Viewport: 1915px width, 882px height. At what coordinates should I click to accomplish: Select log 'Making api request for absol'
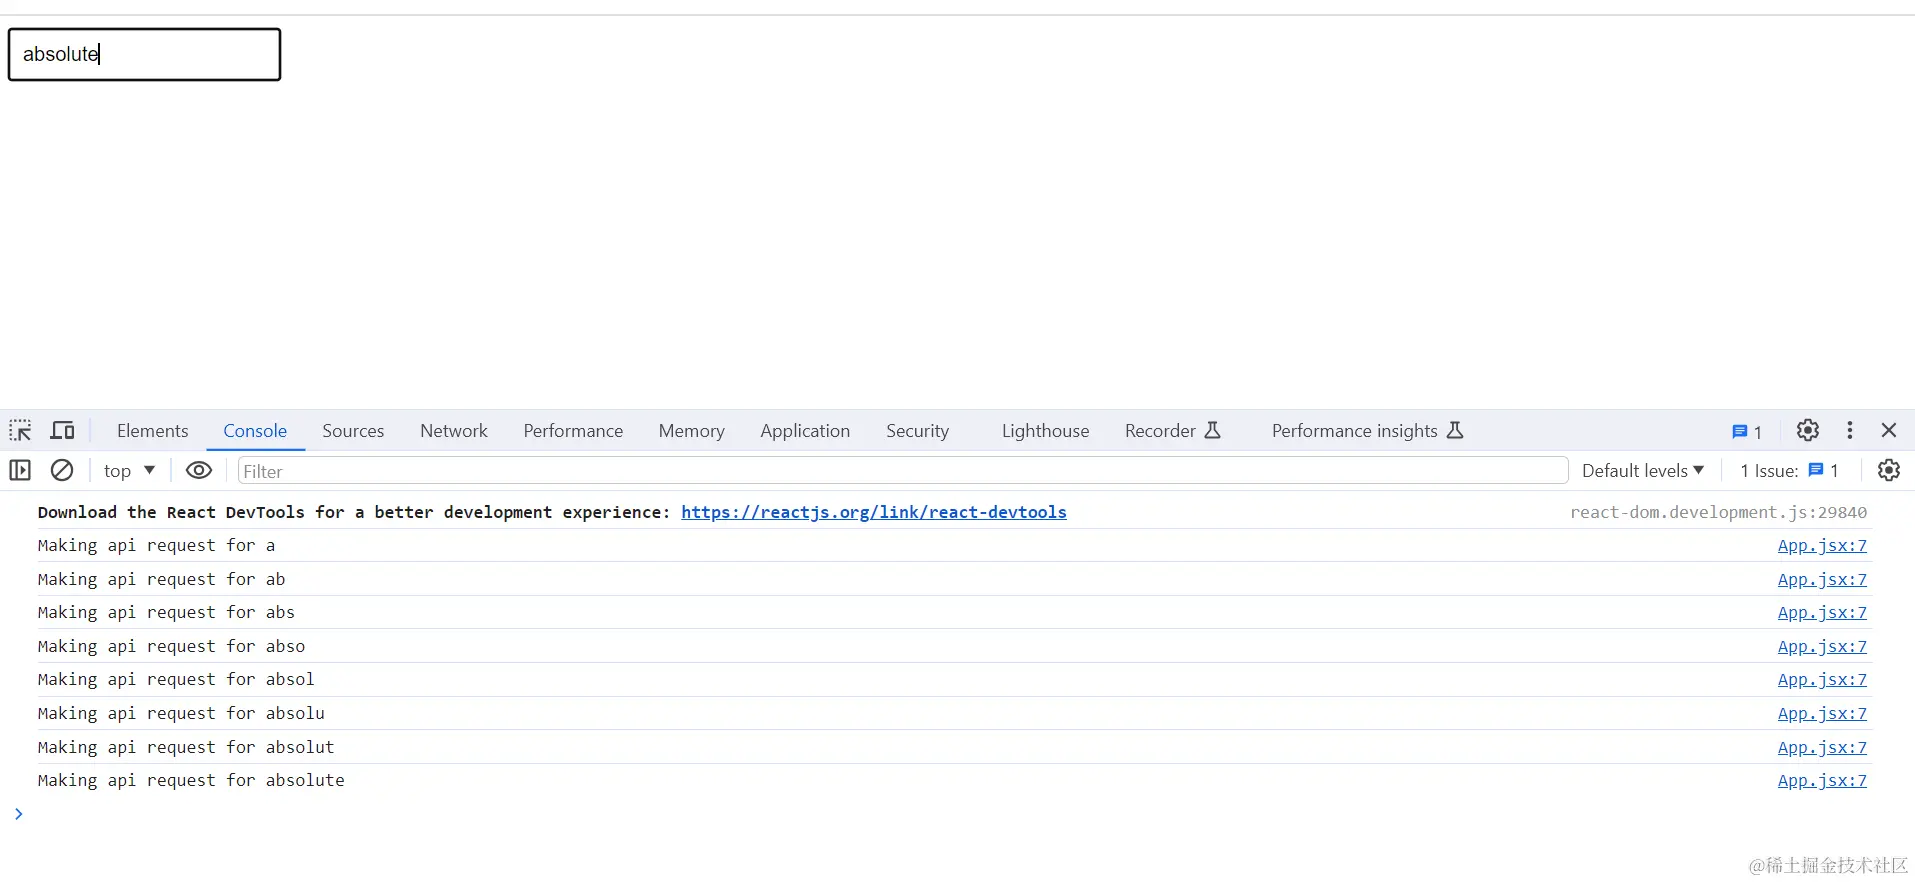(x=176, y=680)
